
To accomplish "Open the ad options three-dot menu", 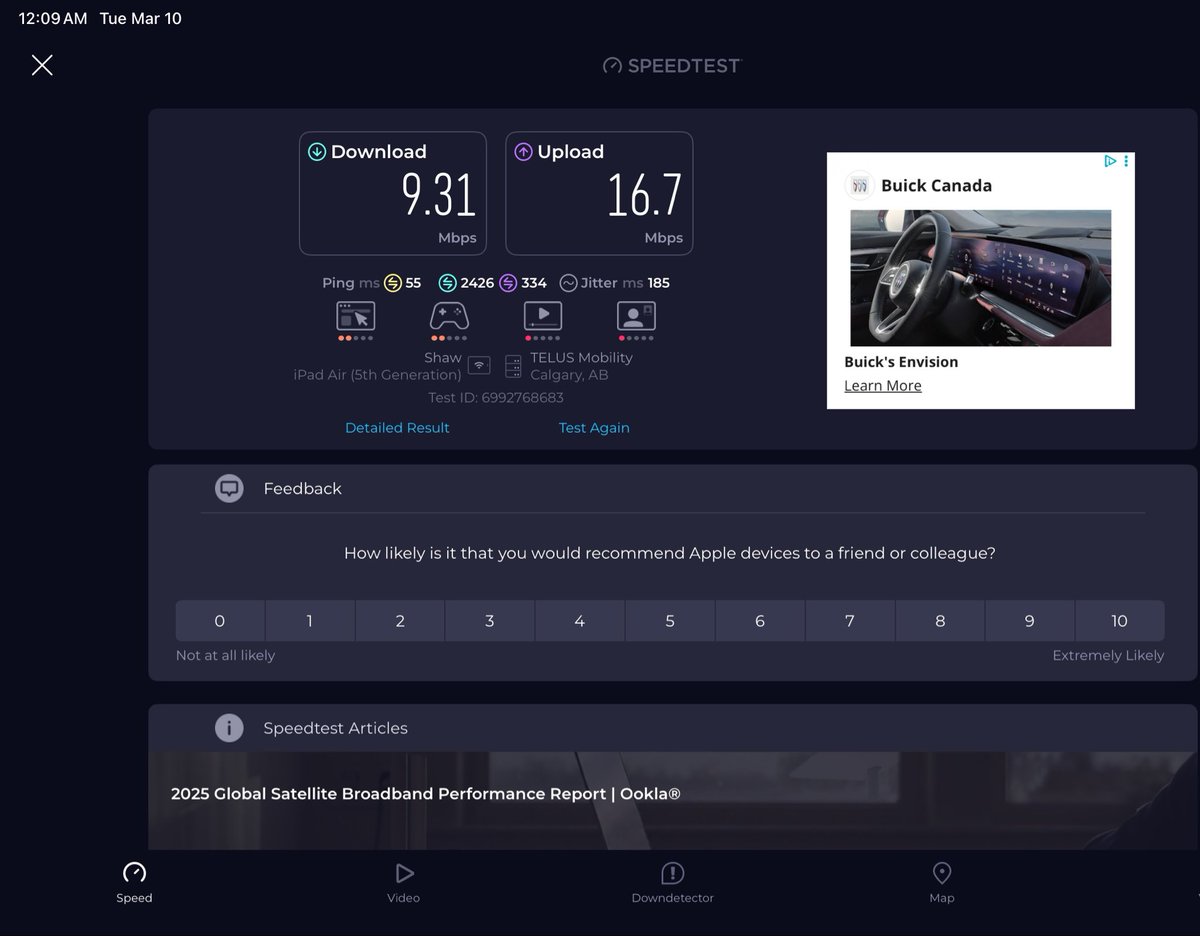I will point(1126,161).
